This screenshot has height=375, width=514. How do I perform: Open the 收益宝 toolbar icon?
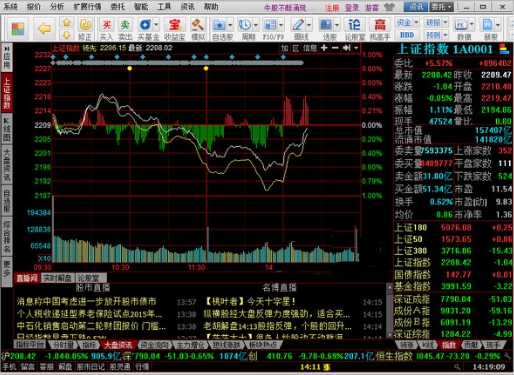[175, 28]
